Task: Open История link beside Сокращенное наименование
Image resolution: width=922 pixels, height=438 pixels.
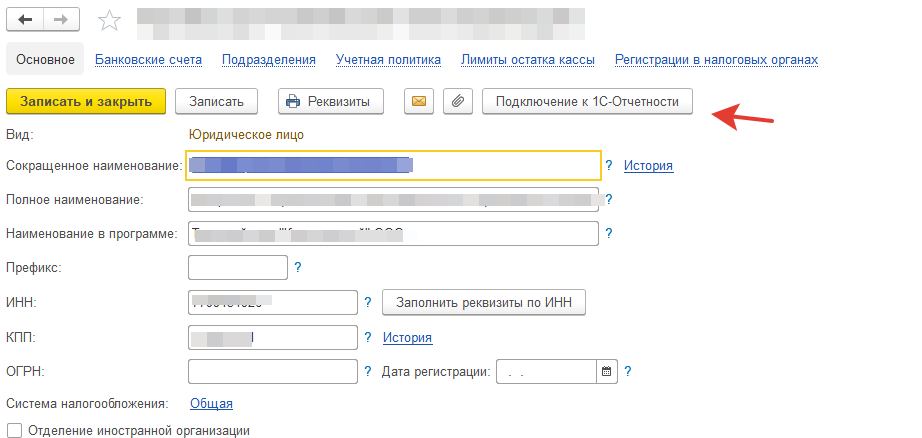Action: [x=648, y=166]
